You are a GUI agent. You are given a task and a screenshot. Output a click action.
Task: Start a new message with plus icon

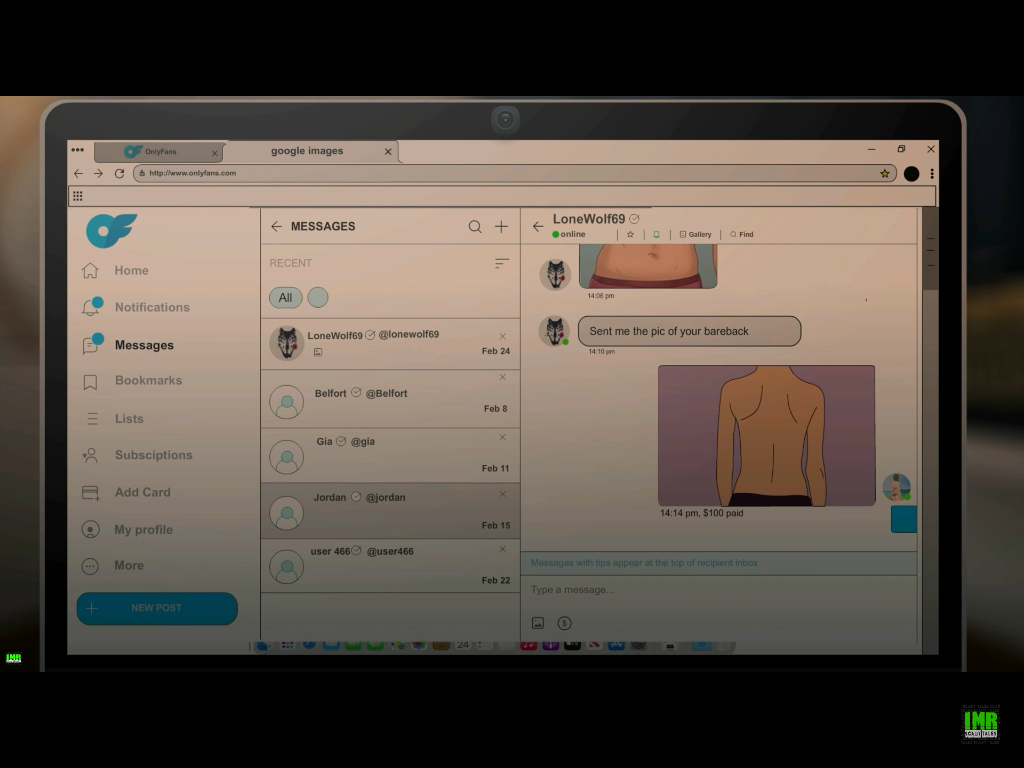tap(501, 227)
